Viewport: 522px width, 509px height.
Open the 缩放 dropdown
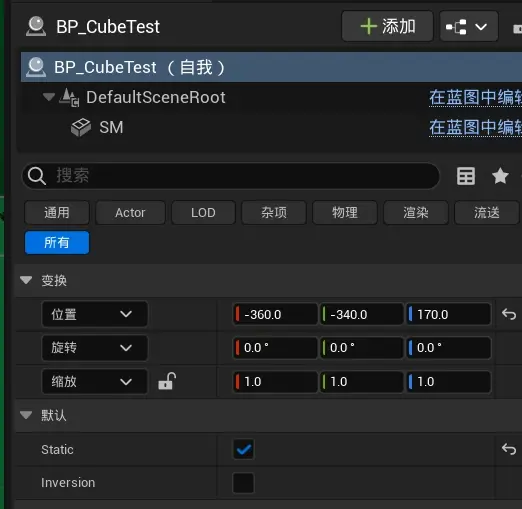pos(95,381)
